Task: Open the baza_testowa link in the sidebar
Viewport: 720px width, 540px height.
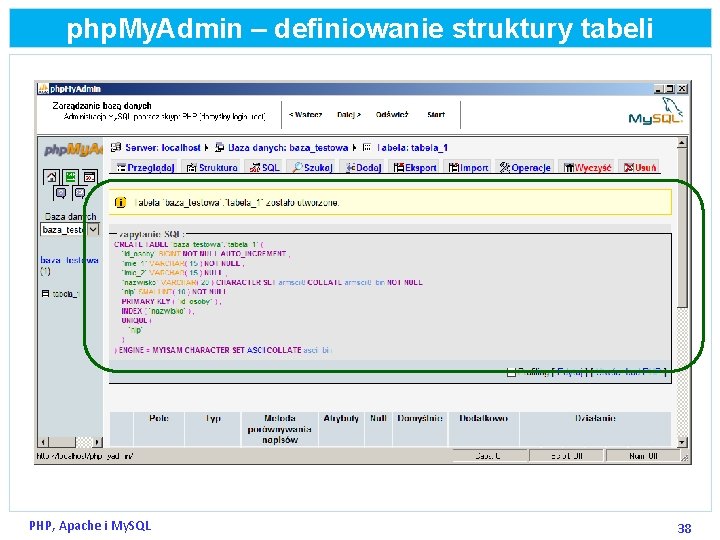Action: coord(69,260)
